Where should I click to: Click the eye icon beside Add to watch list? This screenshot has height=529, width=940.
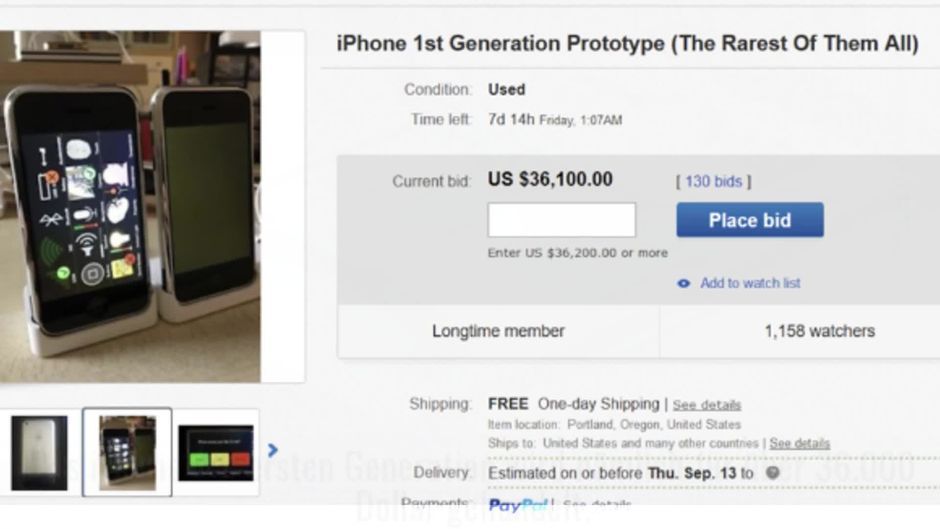[683, 283]
